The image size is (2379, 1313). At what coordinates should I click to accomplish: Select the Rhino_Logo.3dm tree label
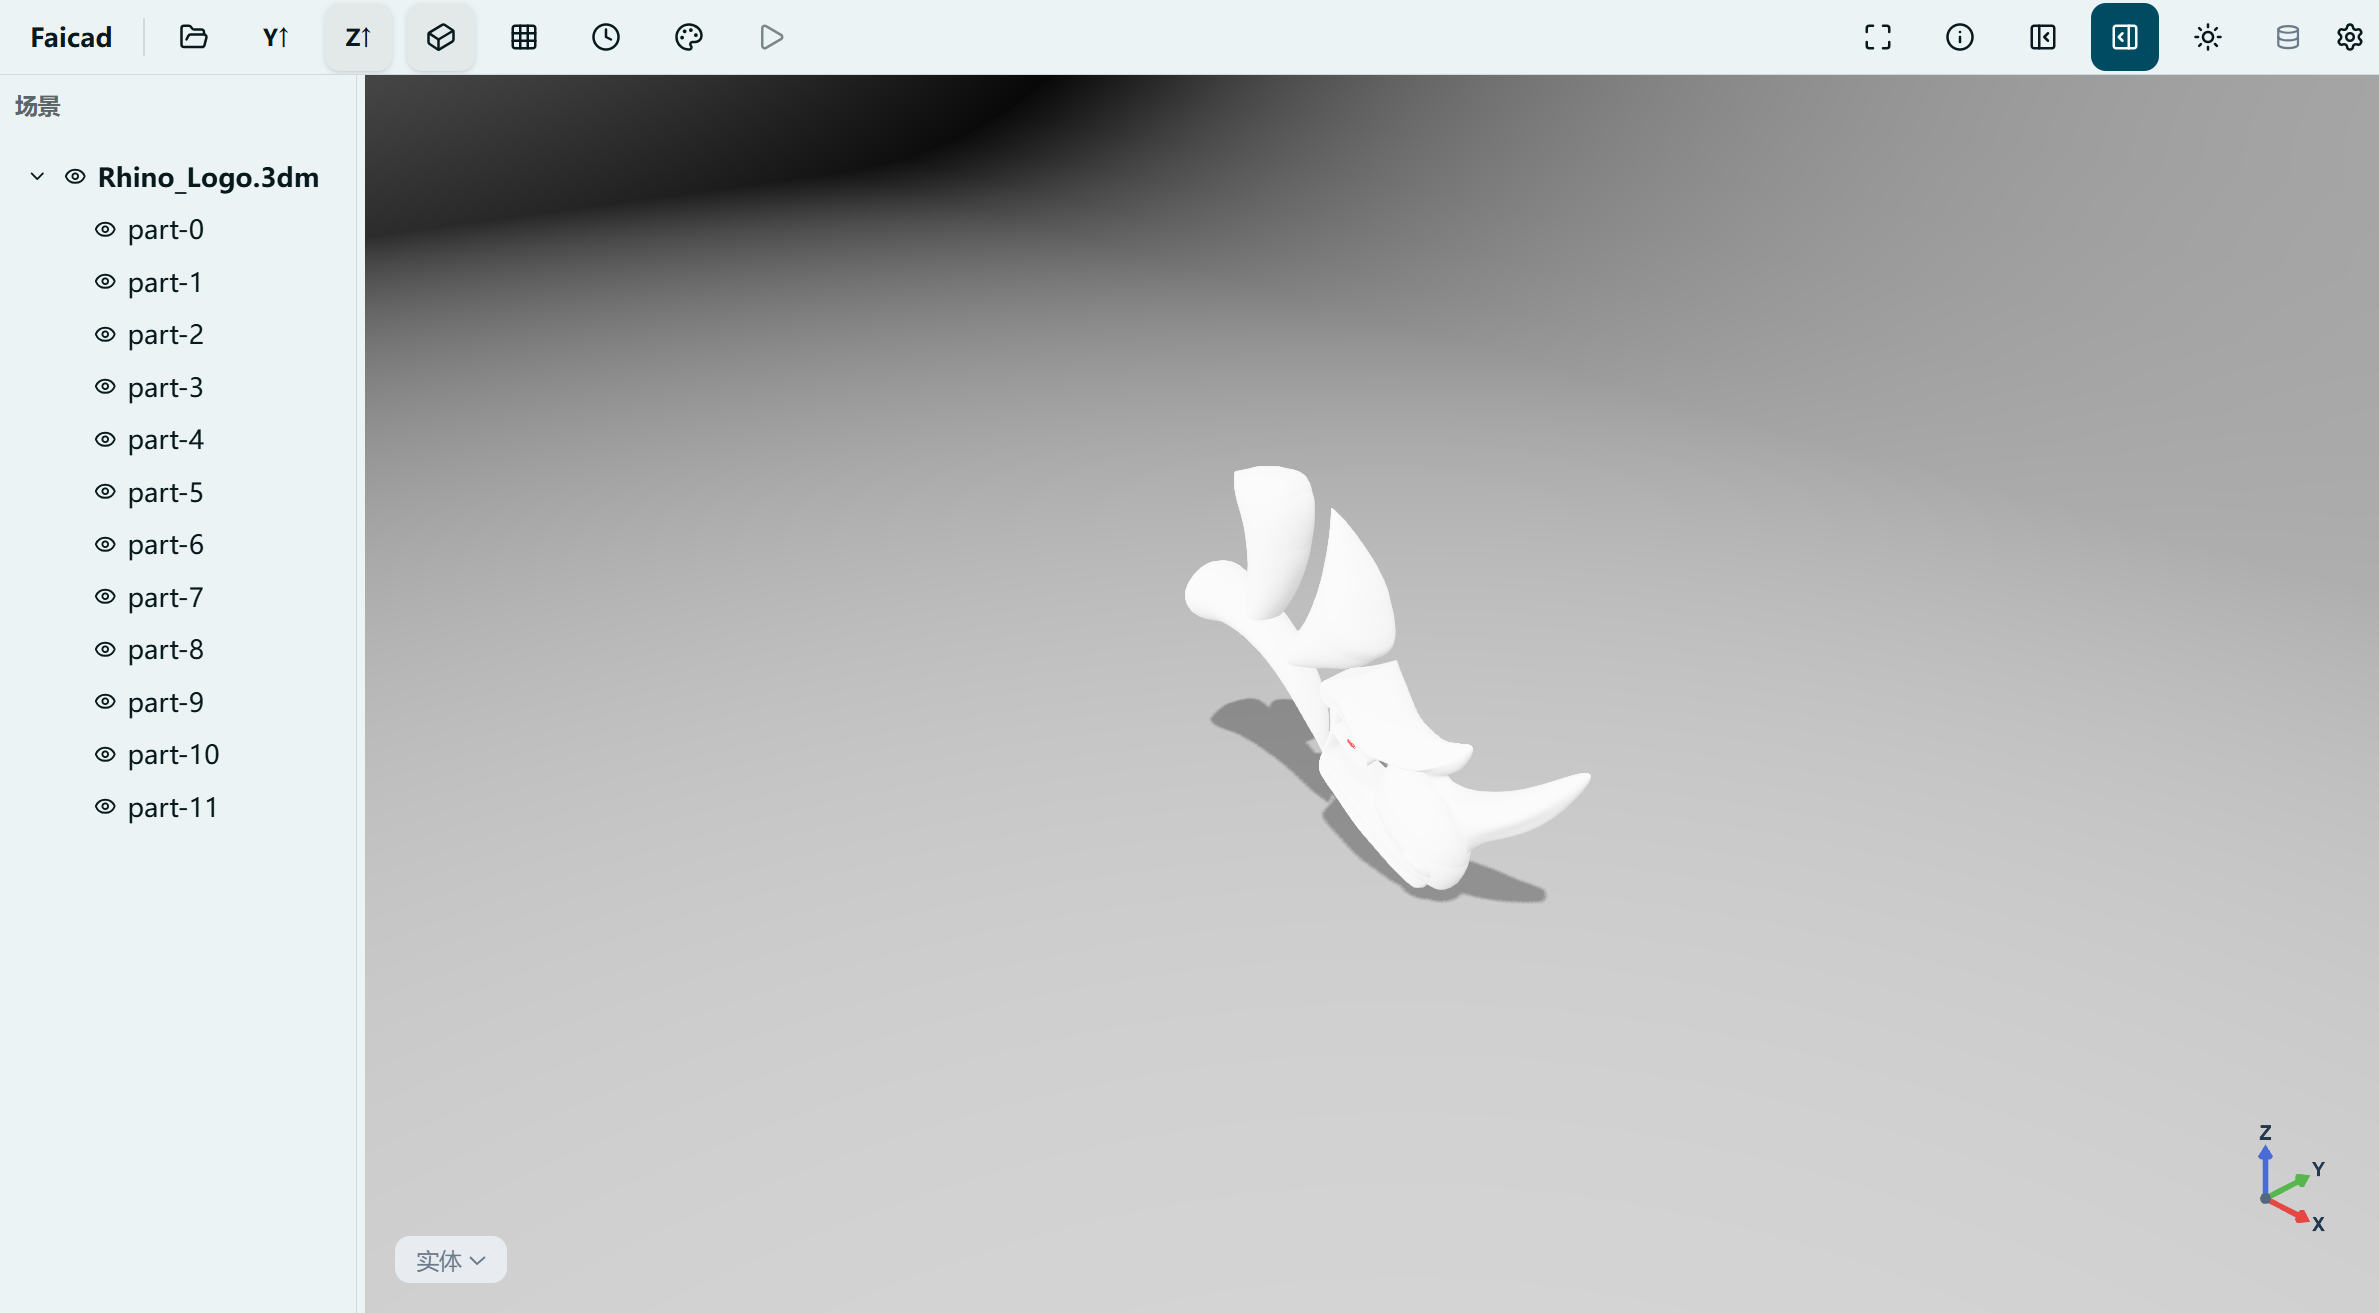pos(208,177)
